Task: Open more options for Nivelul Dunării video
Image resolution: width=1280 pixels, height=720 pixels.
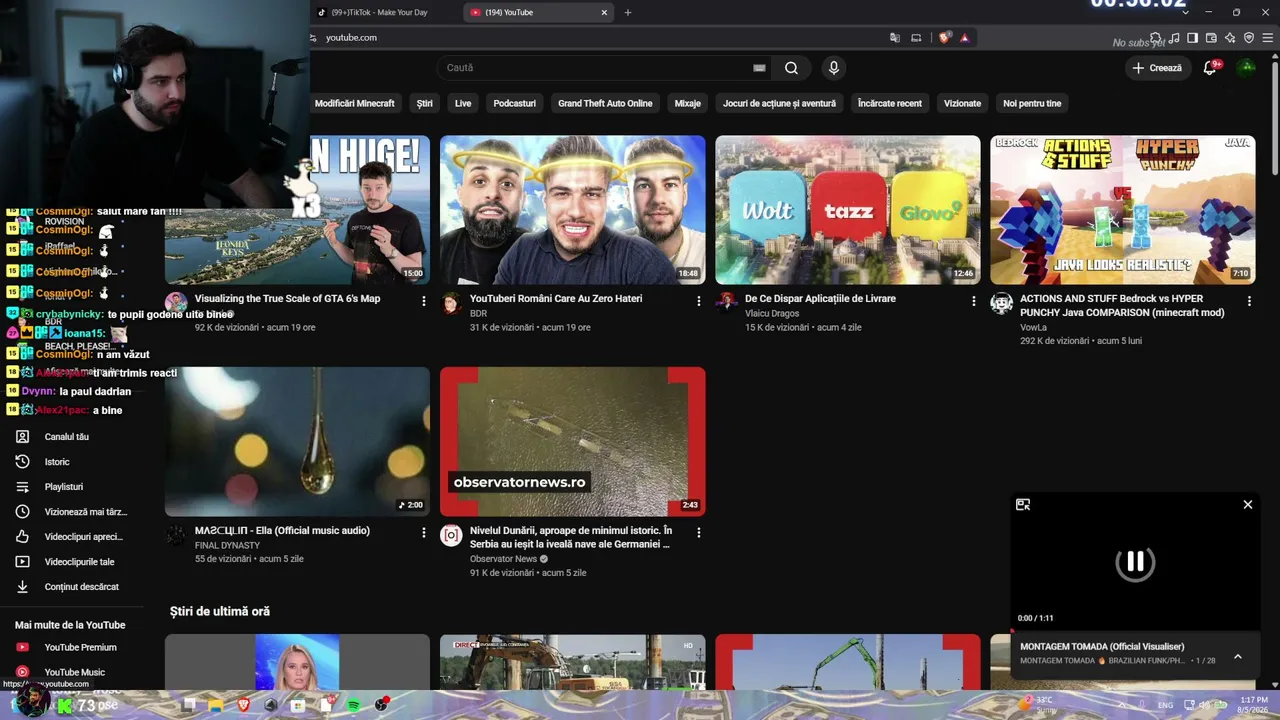Action: point(699,533)
